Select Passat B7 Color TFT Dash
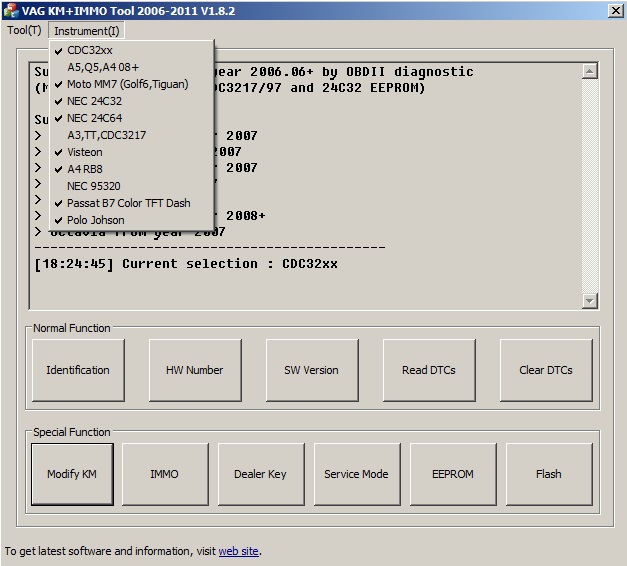This screenshot has height=566, width=627. (132, 203)
